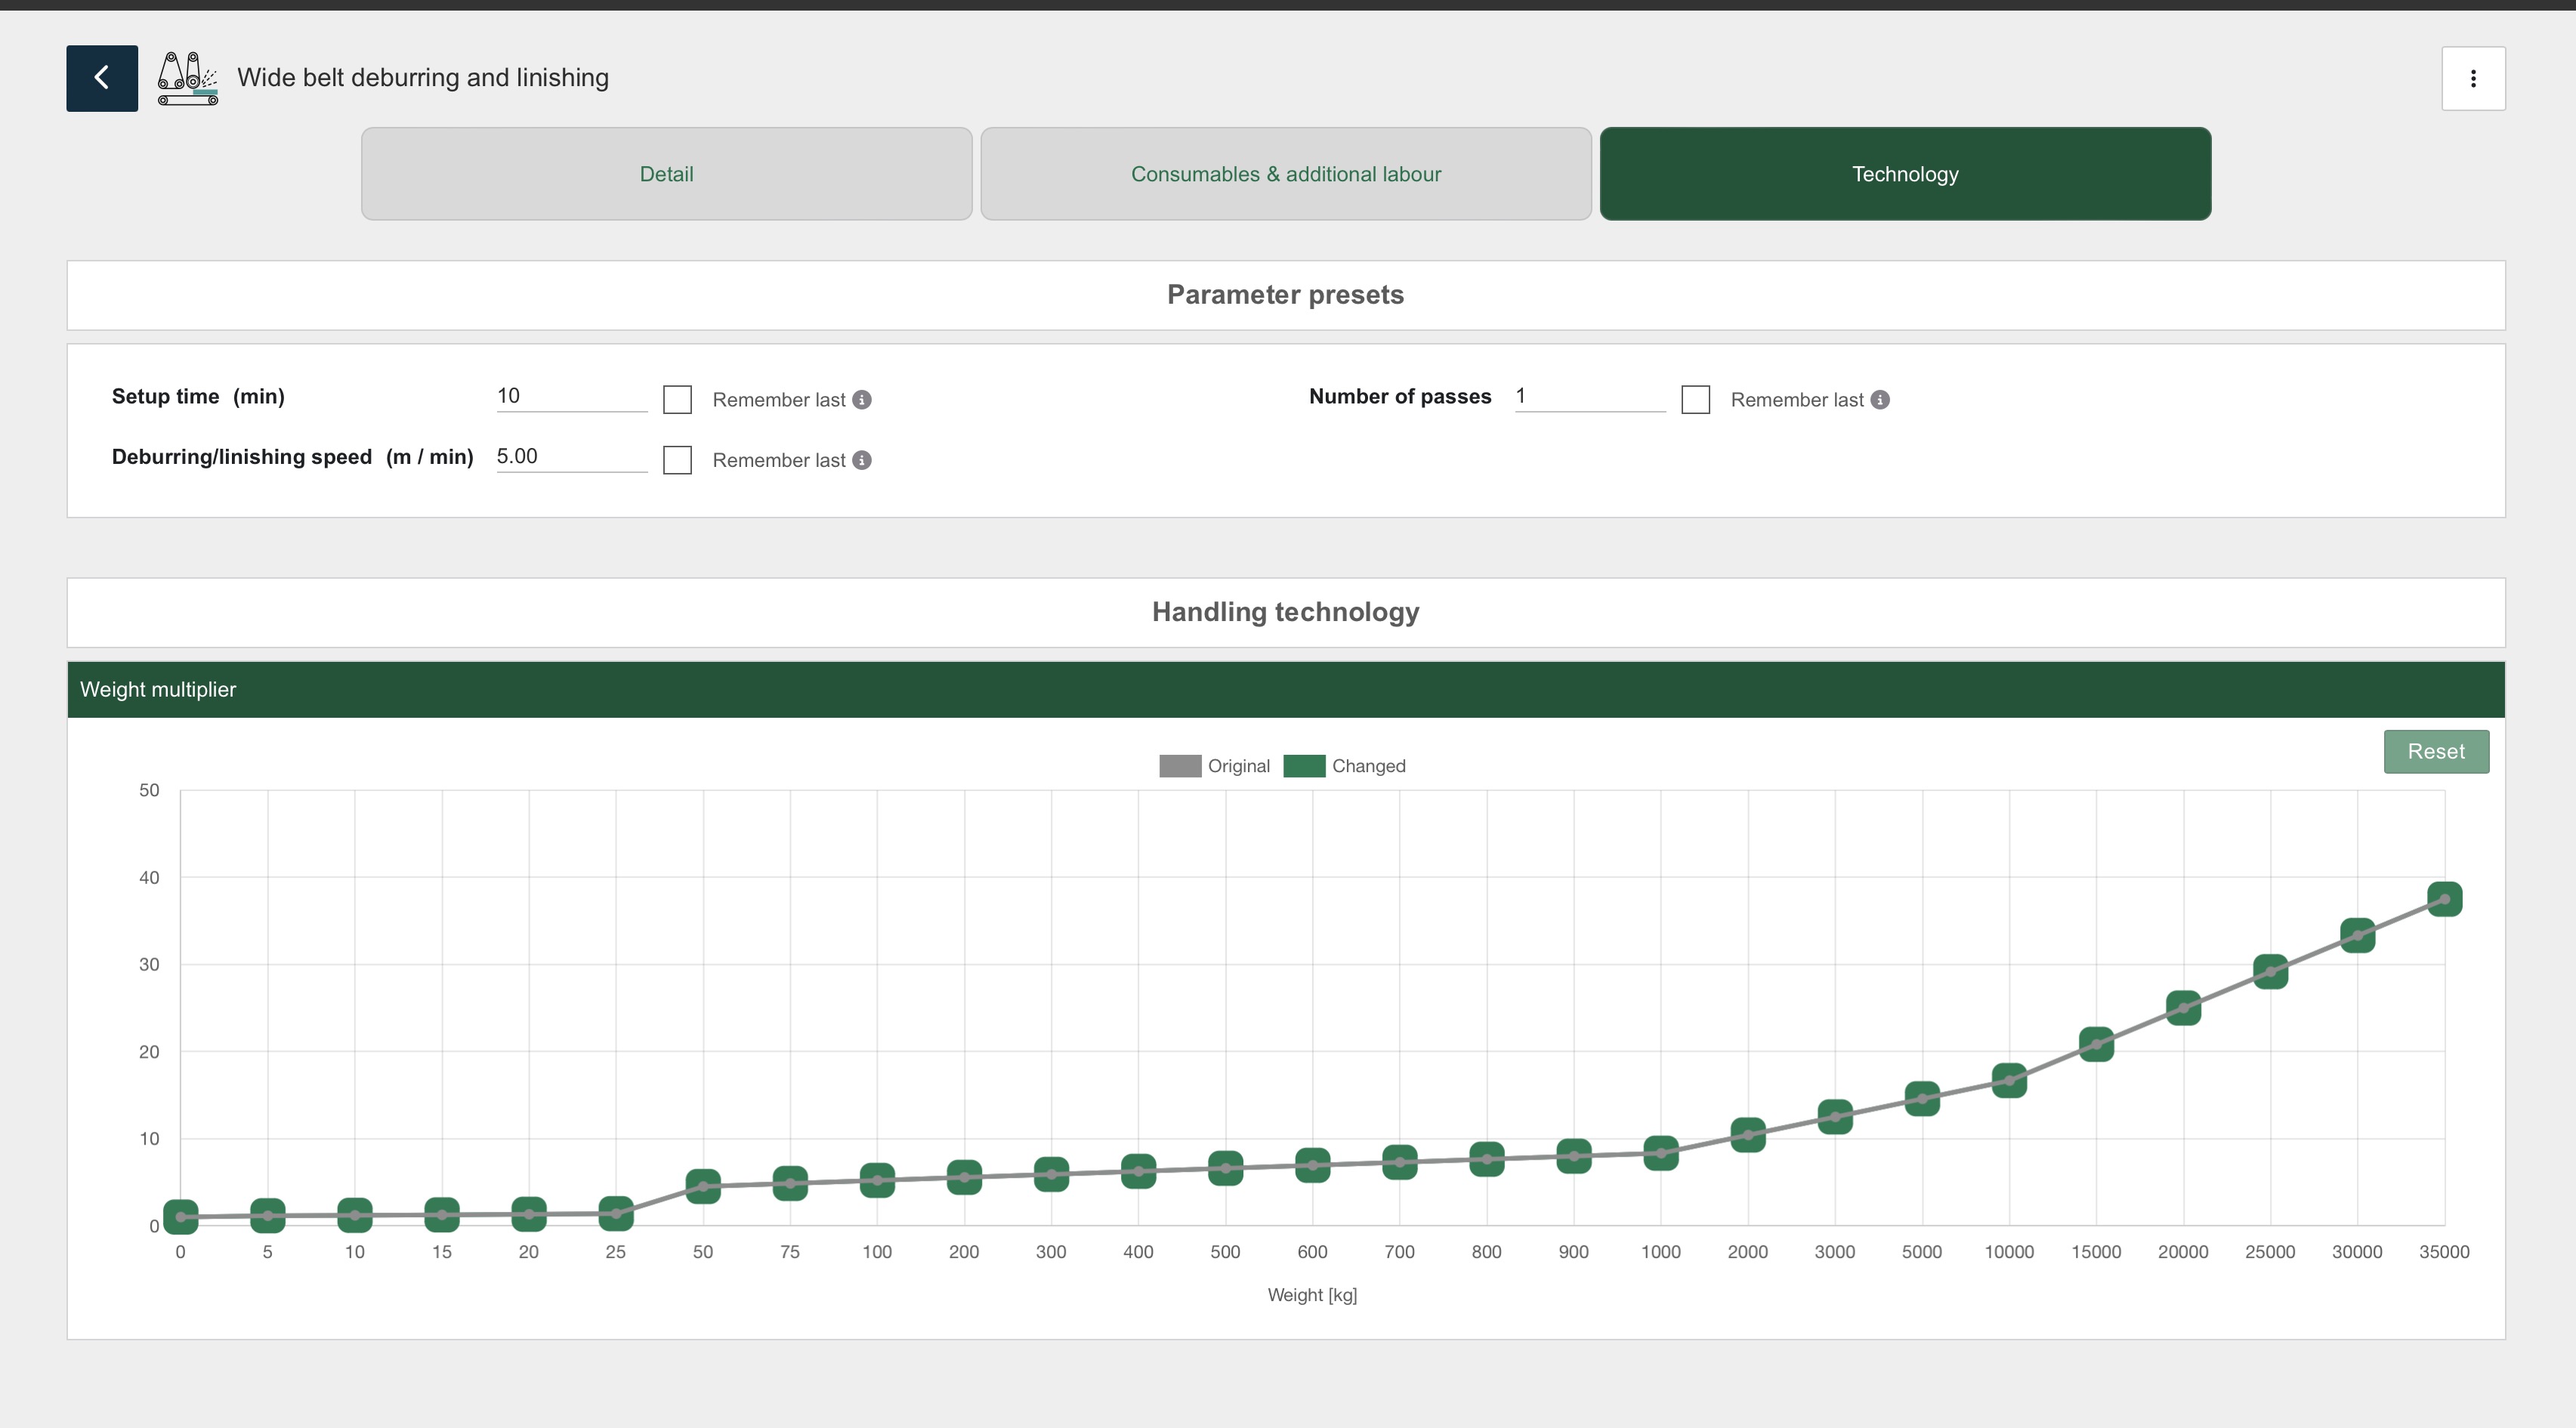Click the Number of passes input field
The width and height of the screenshot is (2576, 1428).
pos(1589,396)
